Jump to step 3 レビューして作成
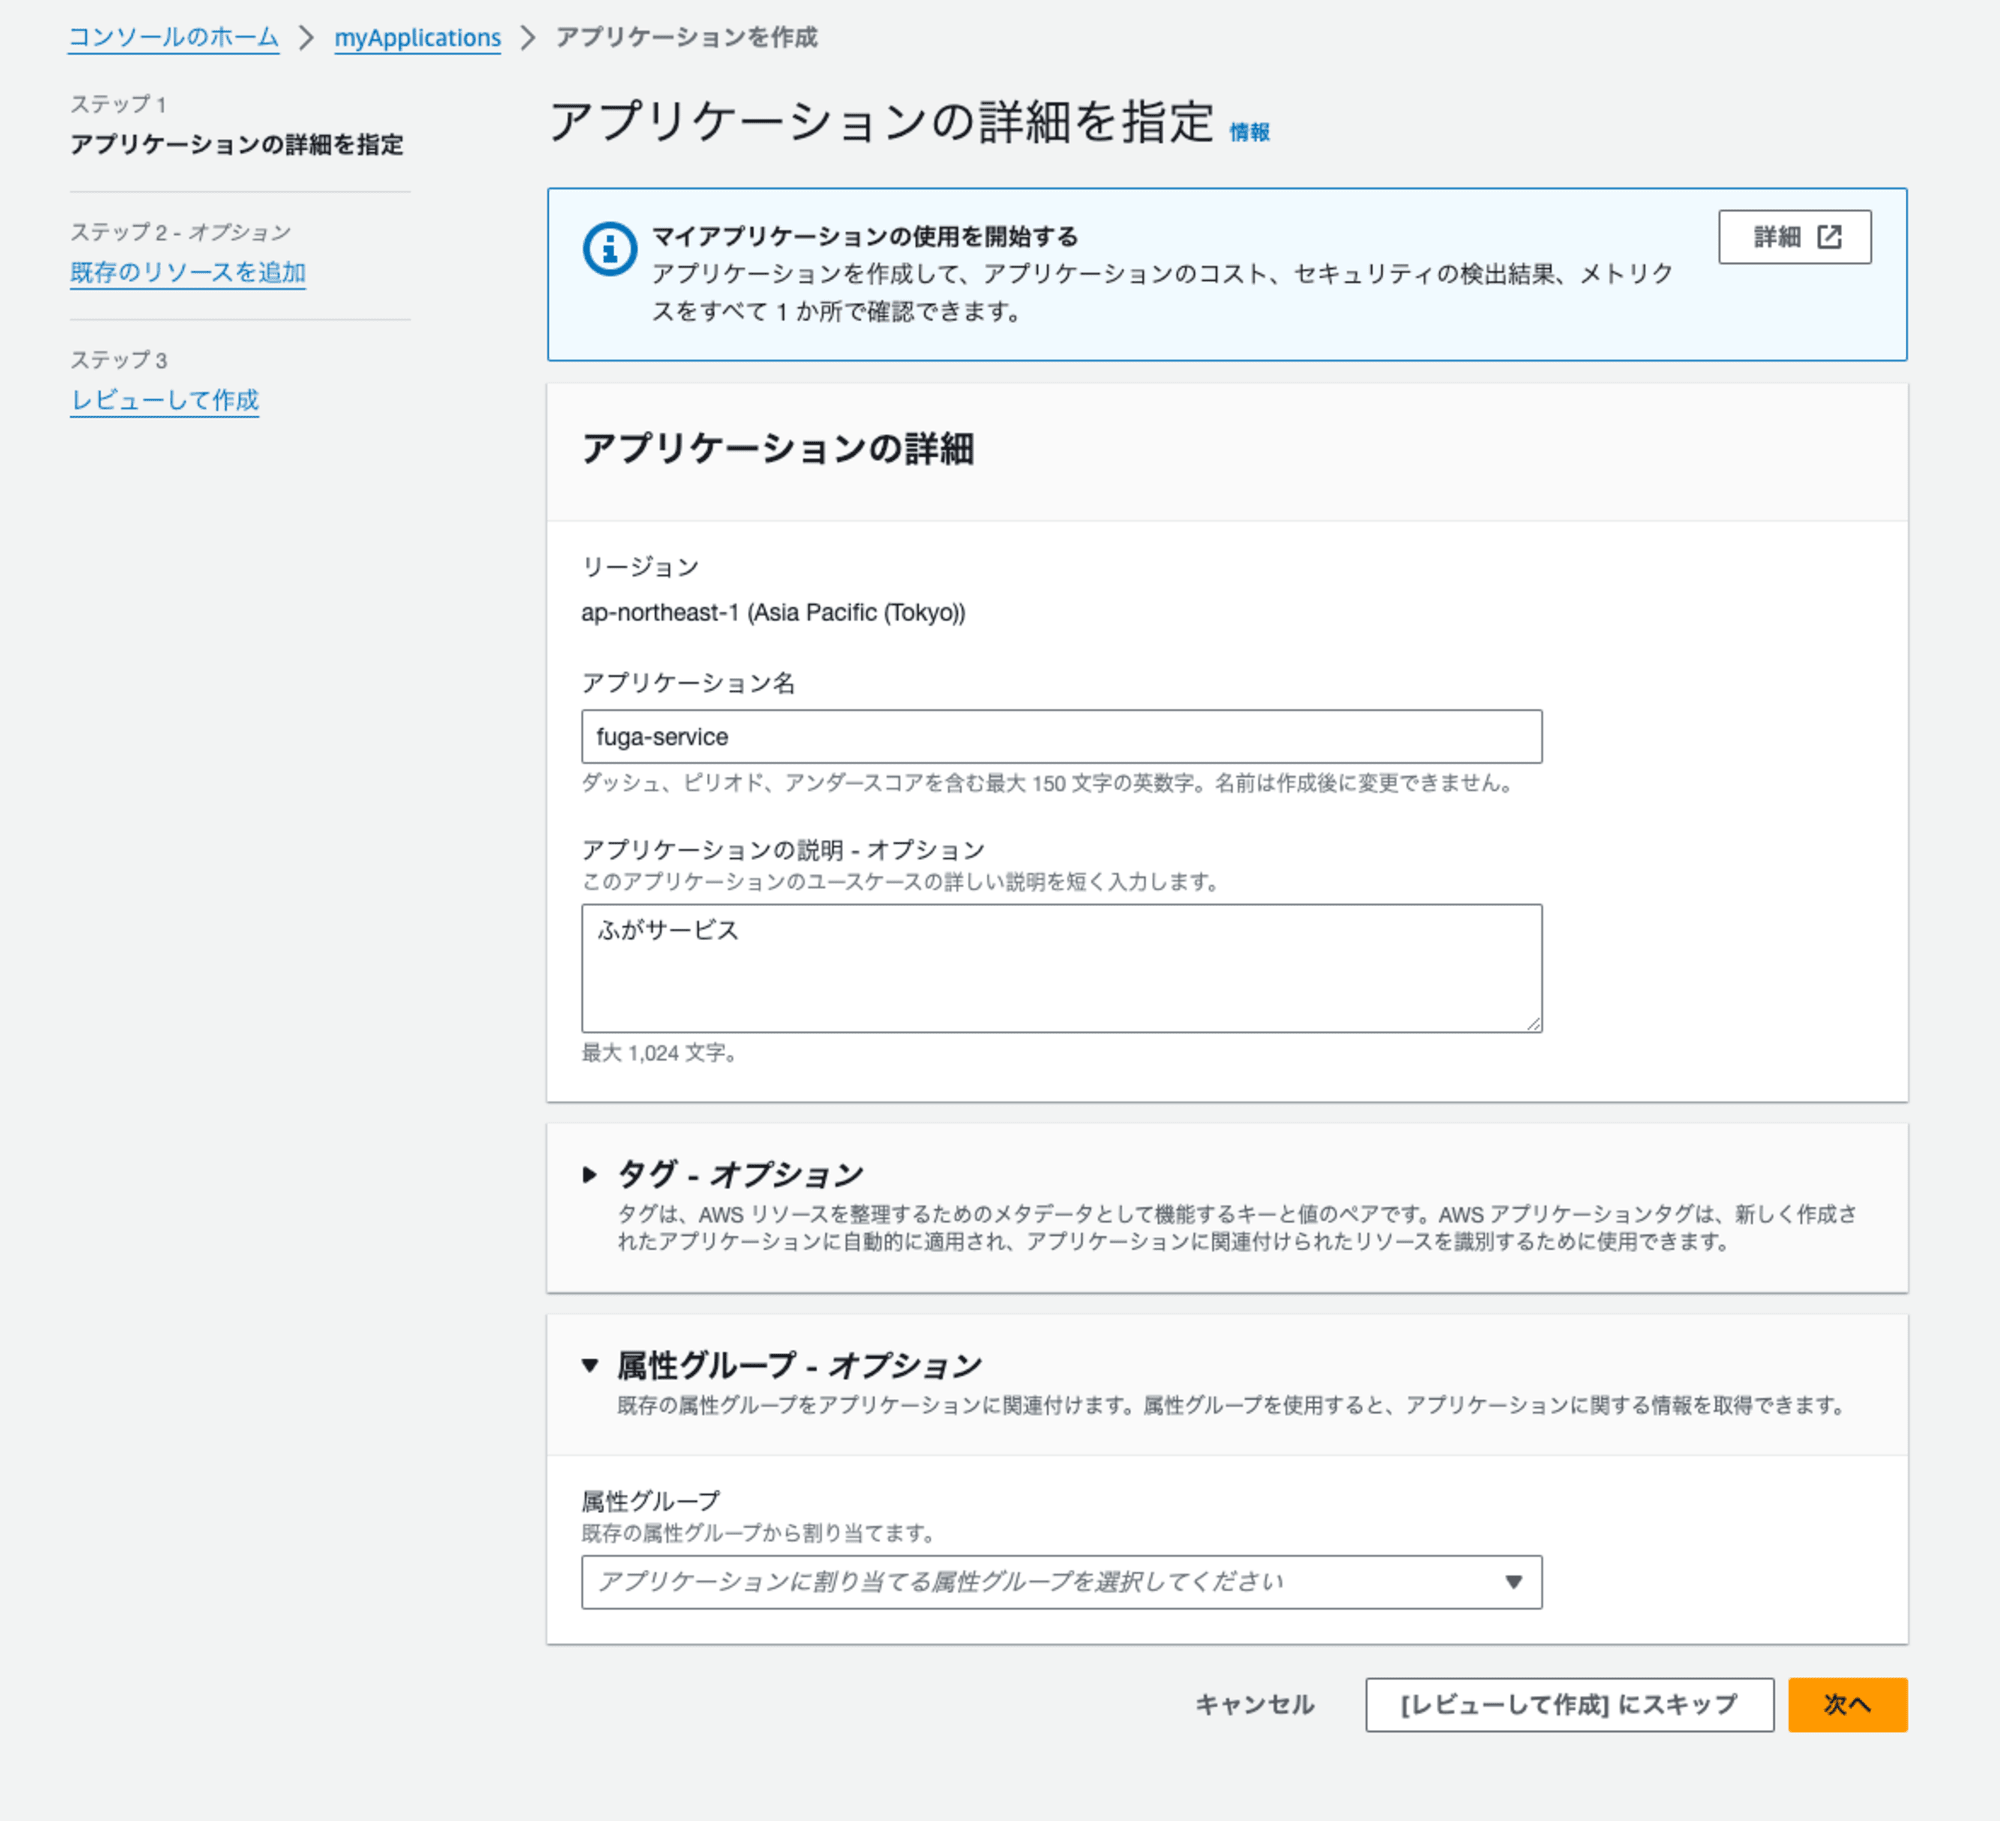The height and width of the screenshot is (1821, 2000). point(165,400)
